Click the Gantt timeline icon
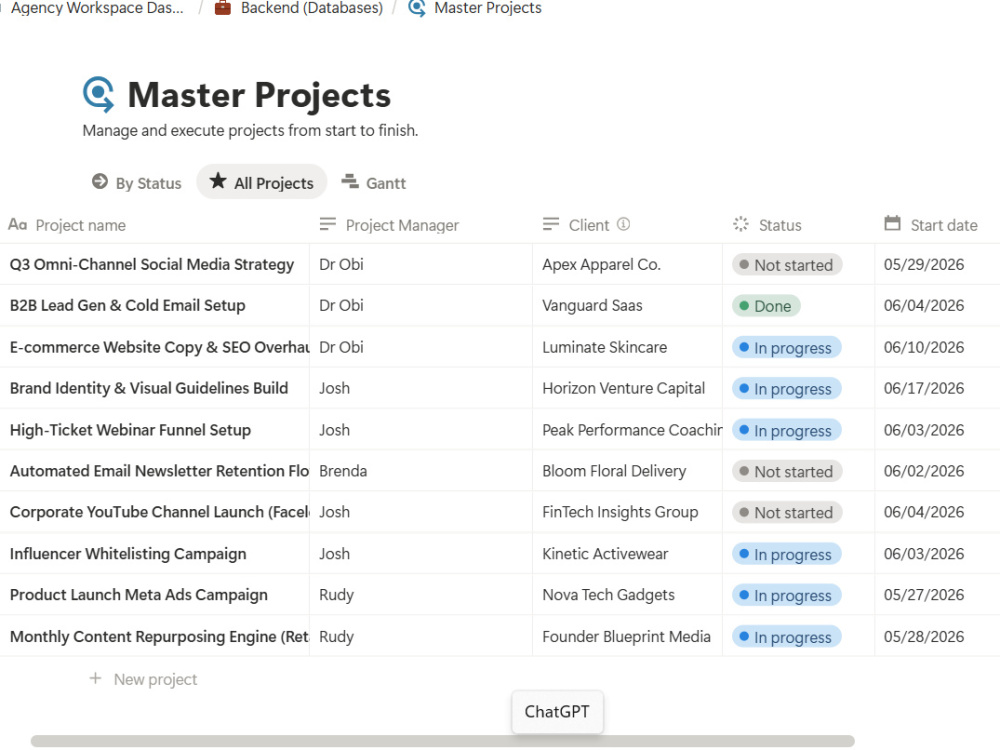The image size is (1000, 750). click(x=349, y=182)
